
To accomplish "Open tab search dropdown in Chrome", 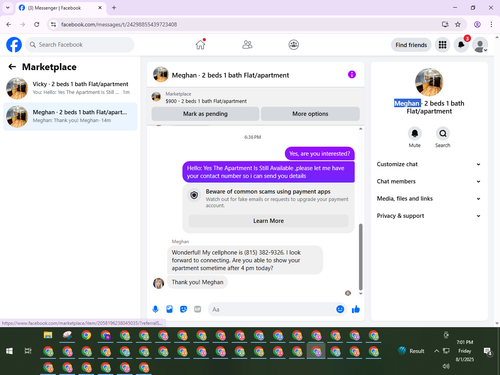I will click(8, 8).
